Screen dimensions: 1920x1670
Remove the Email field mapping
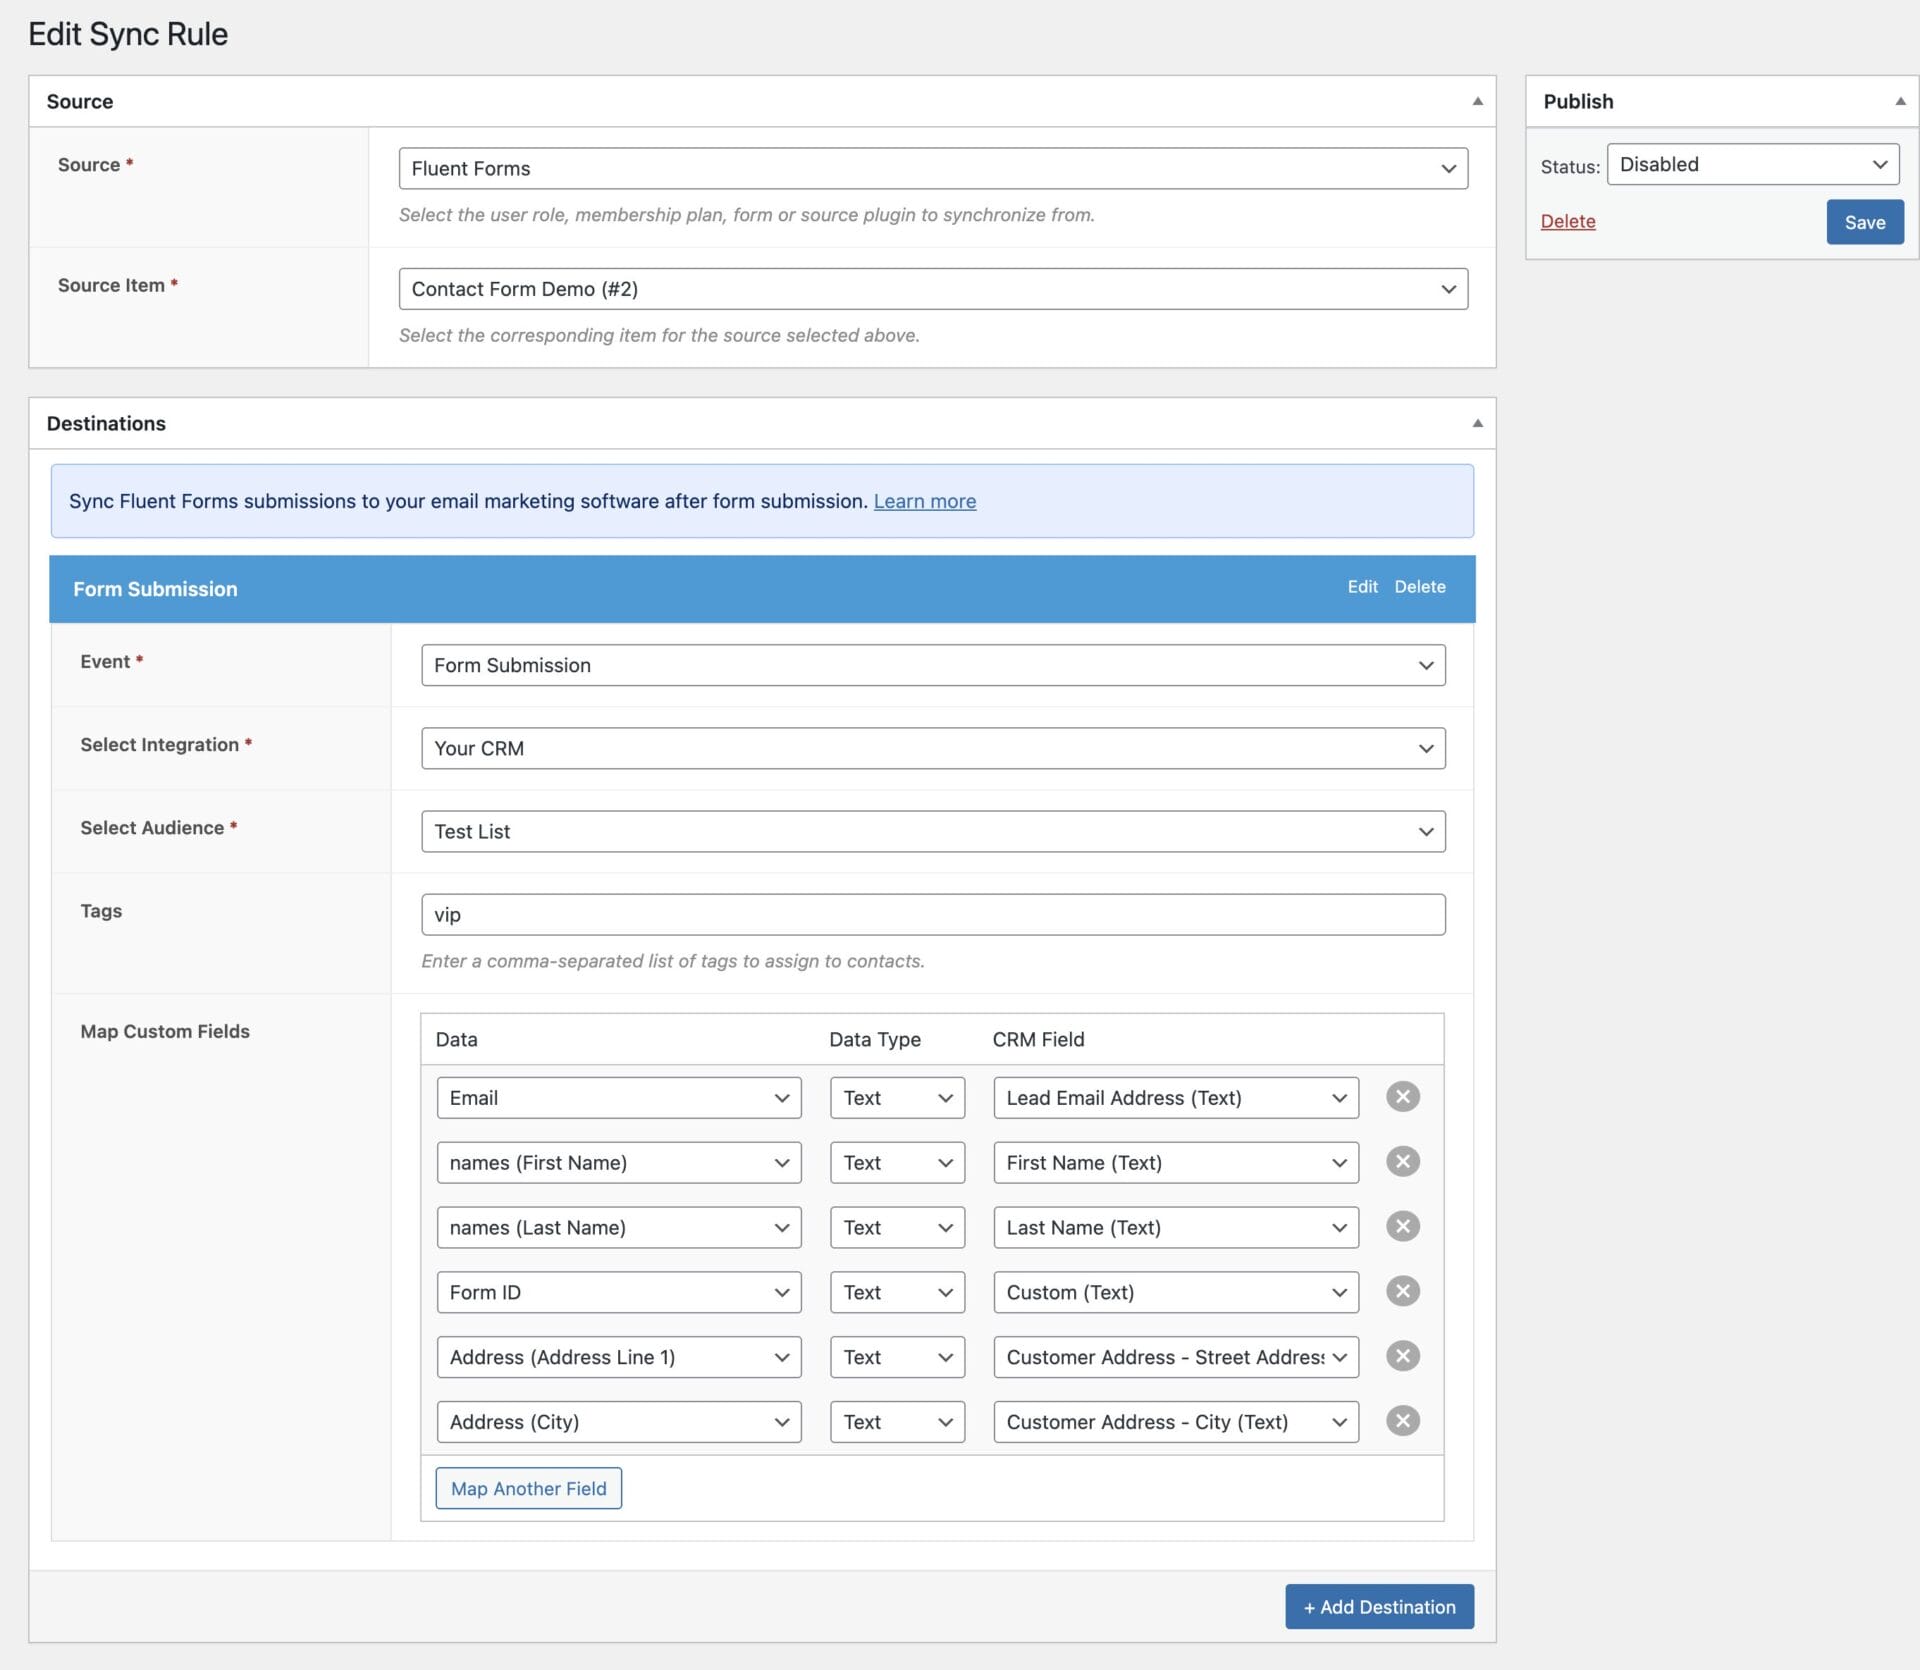tap(1402, 1096)
